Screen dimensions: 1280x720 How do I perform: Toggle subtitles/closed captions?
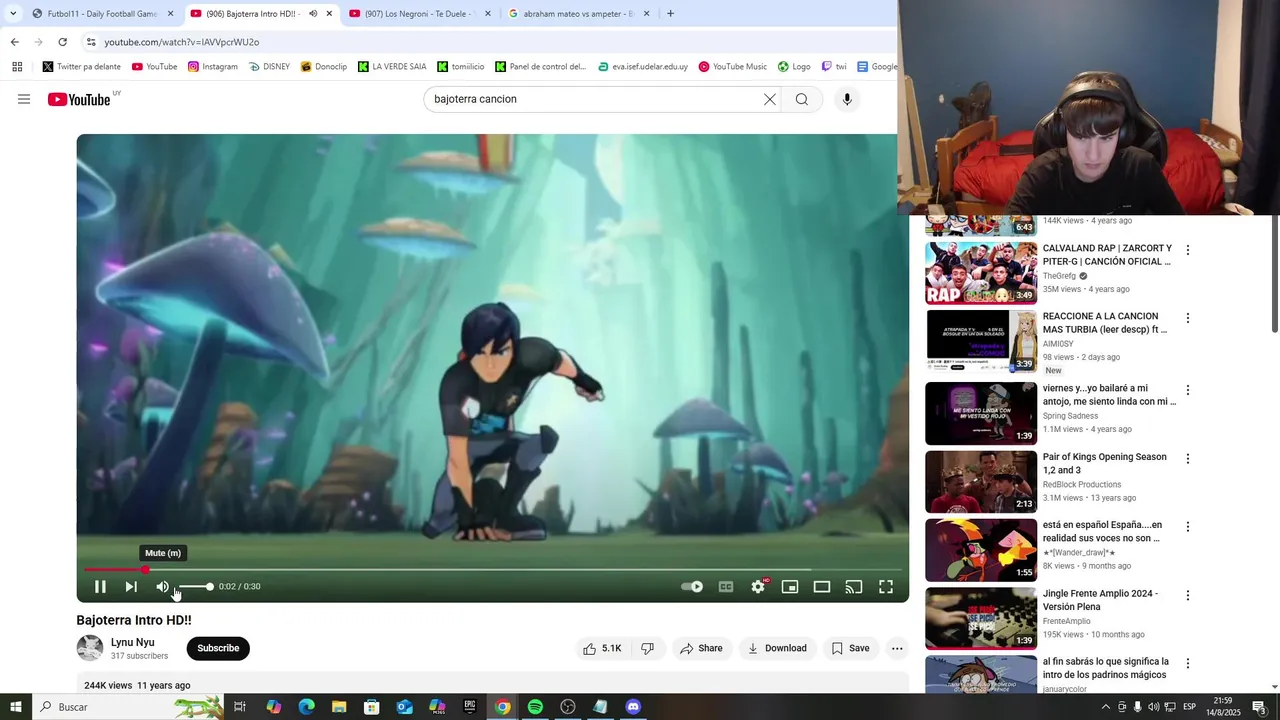point(726,587)
